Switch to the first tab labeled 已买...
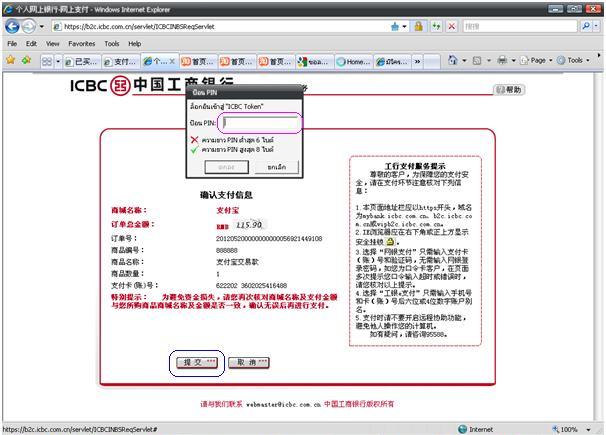This screenshot has height=435, width=606. click(x=82, y=62)
